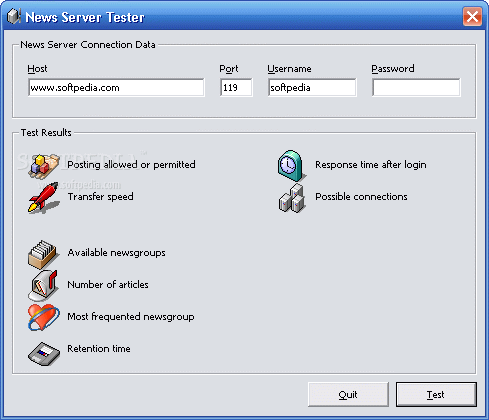Click the 'Possible connections' label
Screen dimensions: 489x420
point(361,197)
